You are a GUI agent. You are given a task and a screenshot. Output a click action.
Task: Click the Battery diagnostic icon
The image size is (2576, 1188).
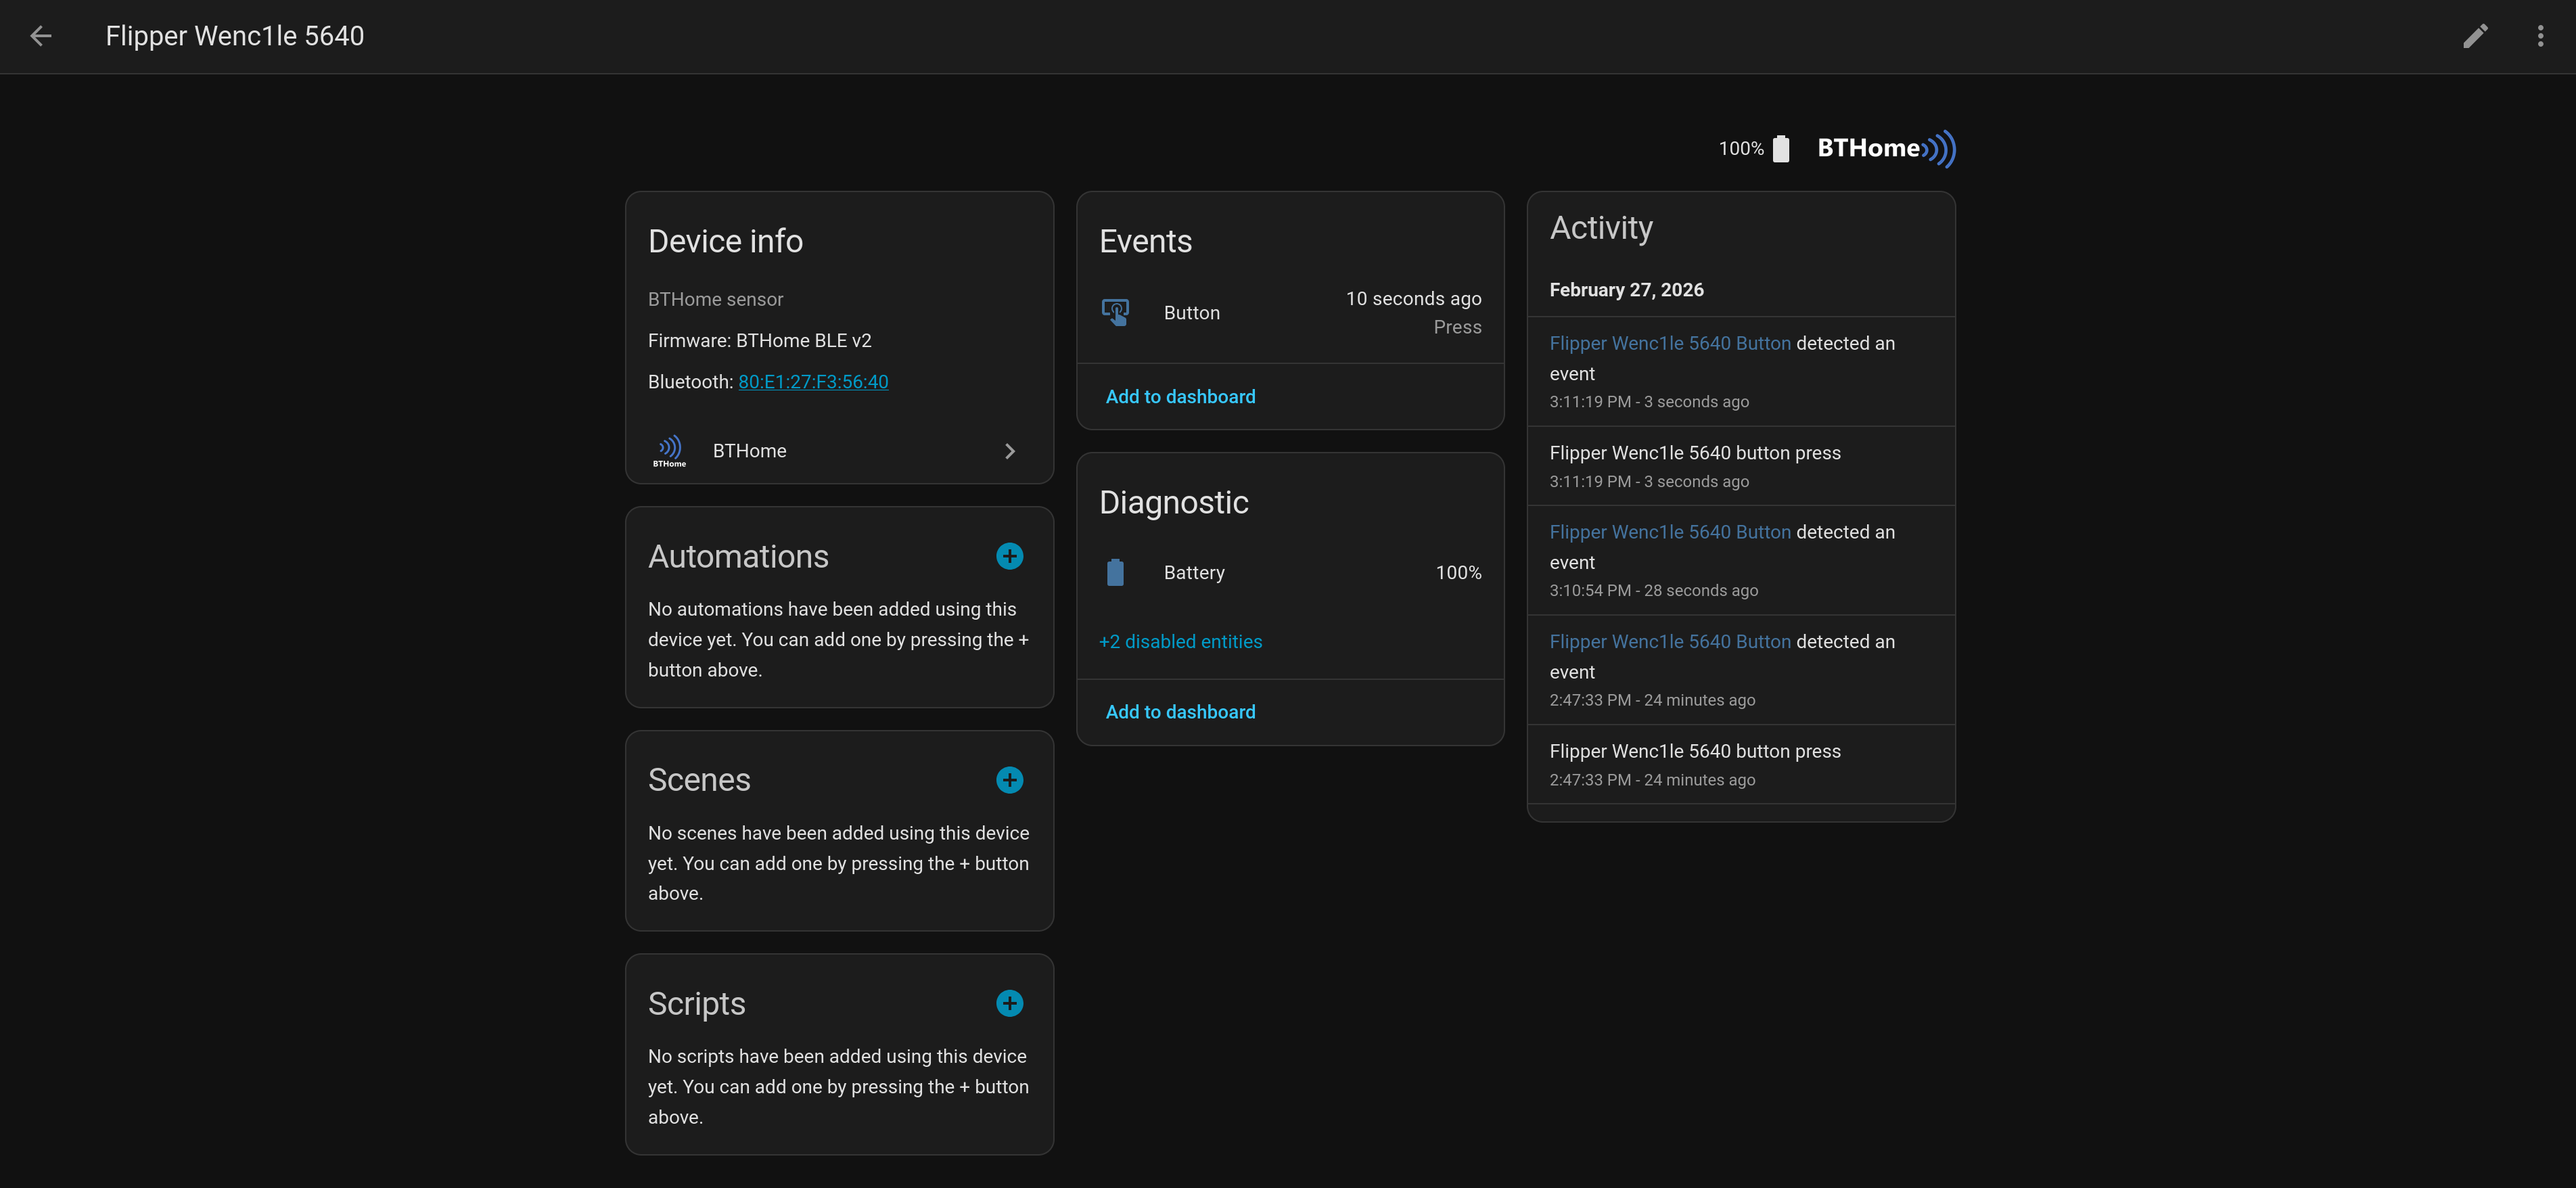(x=1115, y=572)
